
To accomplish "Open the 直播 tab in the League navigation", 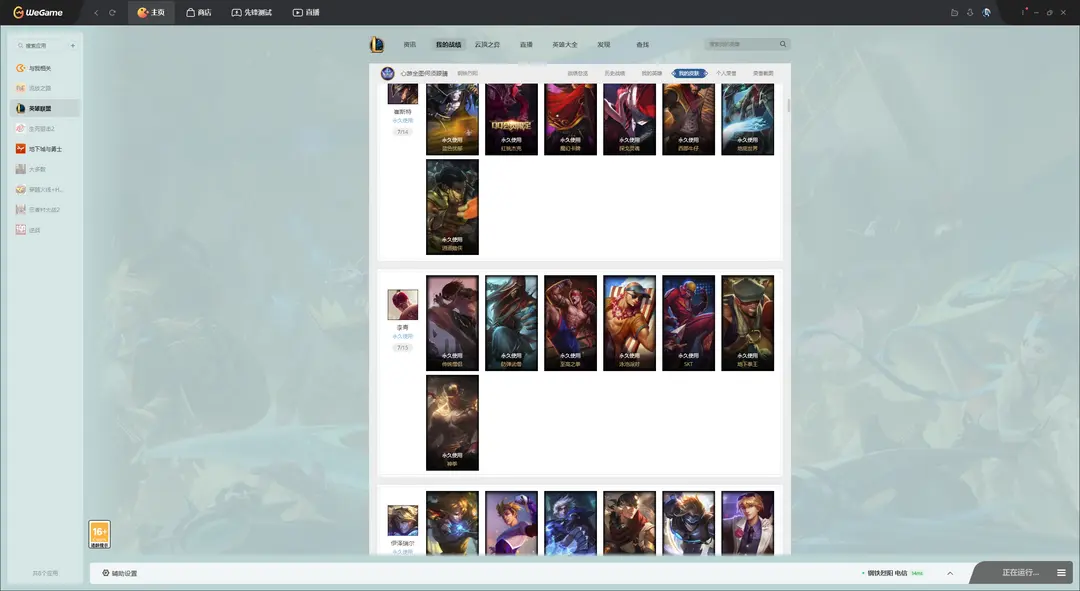I will (x=526, y=45).
